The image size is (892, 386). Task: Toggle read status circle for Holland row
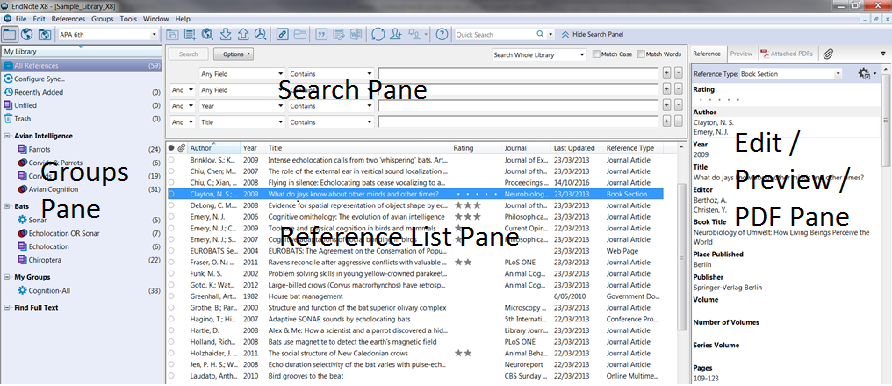[x=171, y=342]
